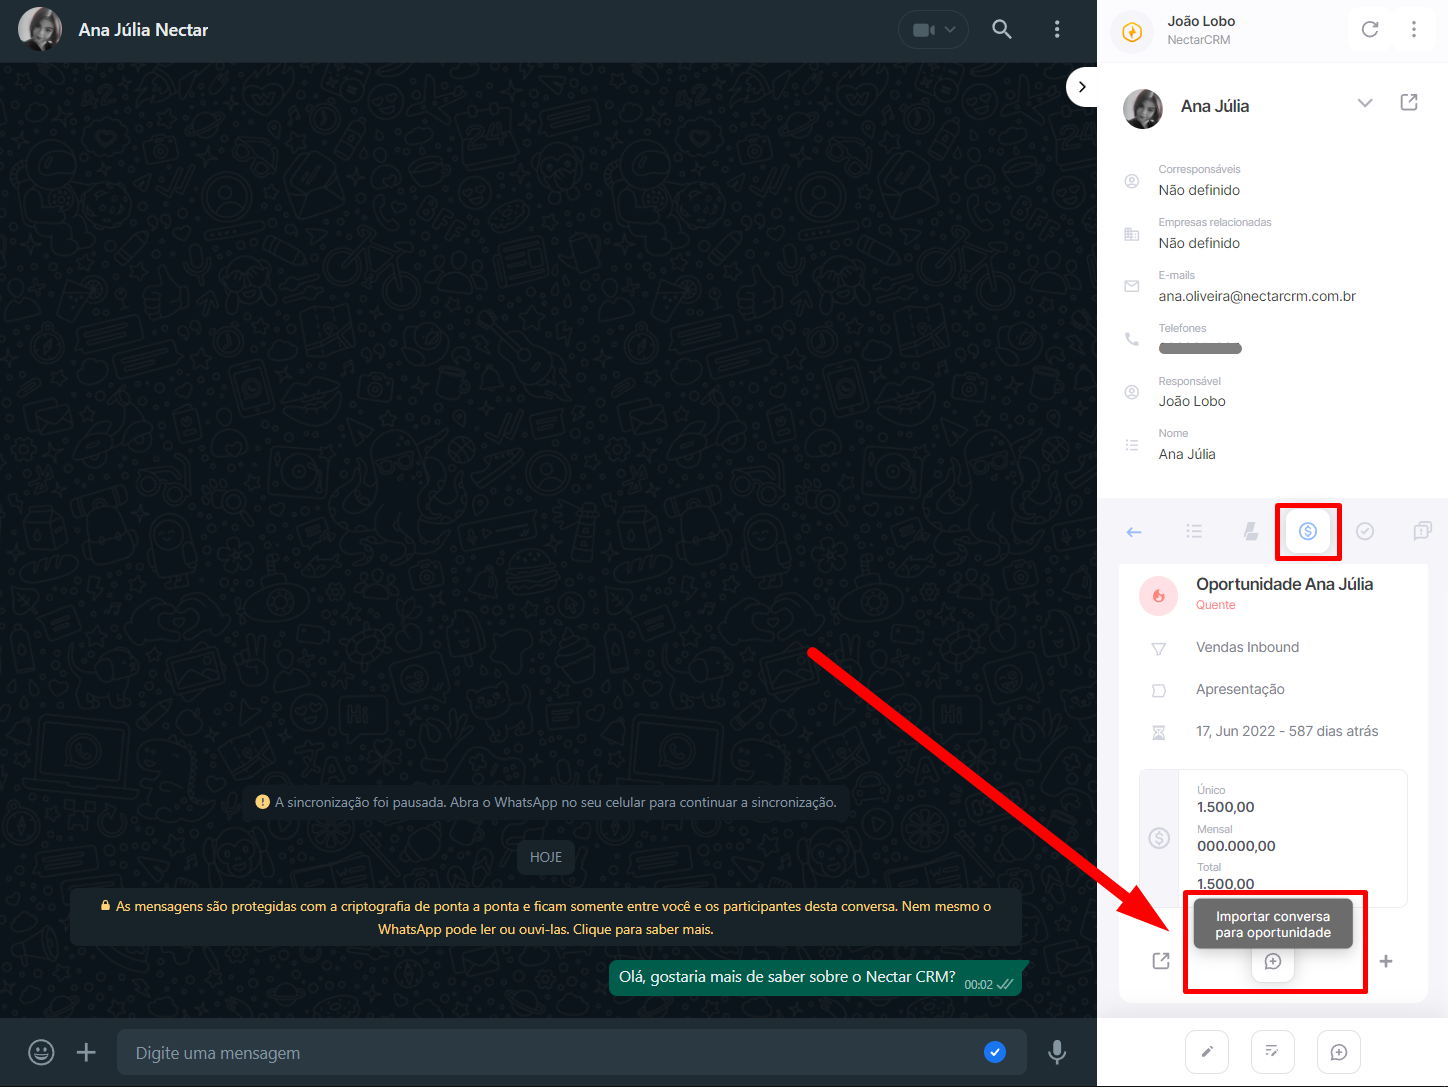The image size is (1448, 1087).
Task: Click the notes button at panel bottom
Action: (x=1273, y=1052)
